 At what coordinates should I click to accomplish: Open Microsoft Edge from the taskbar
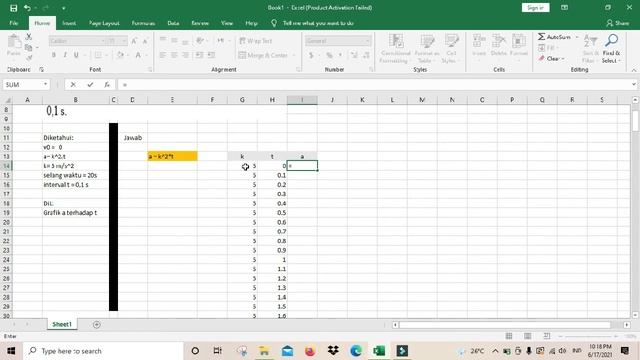coord(356,351)
